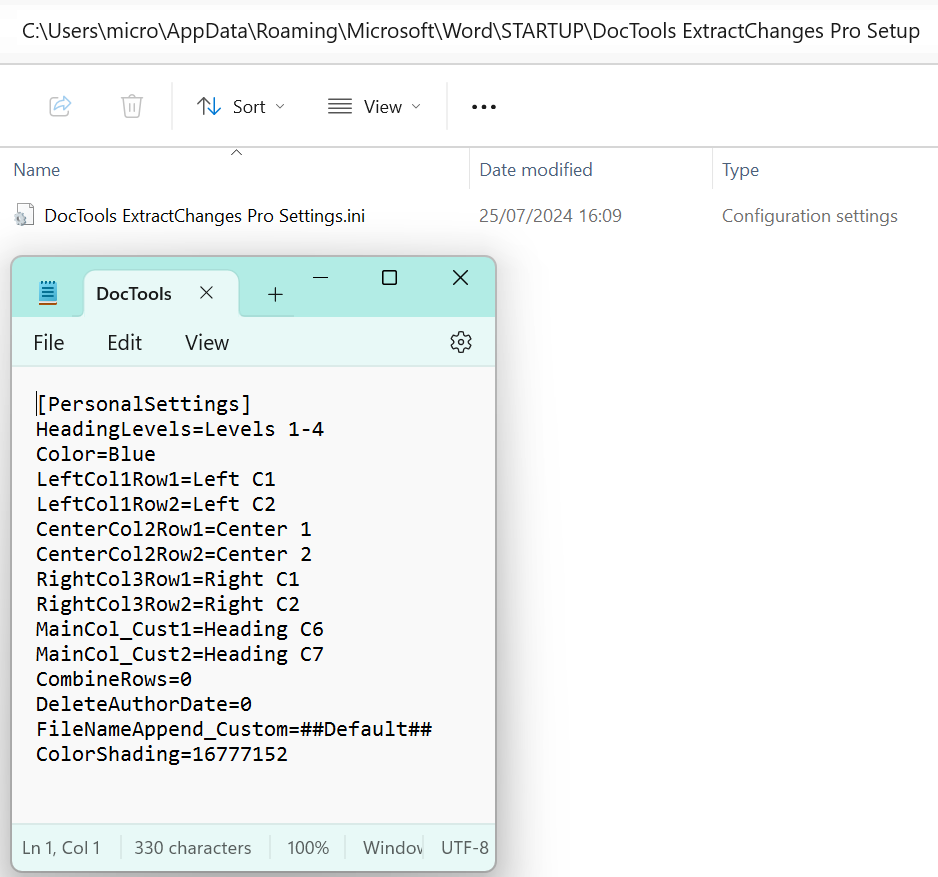Click the settings file's .ini icon
Viewport: 938px width, 877px height.
(x=23, y=215)
